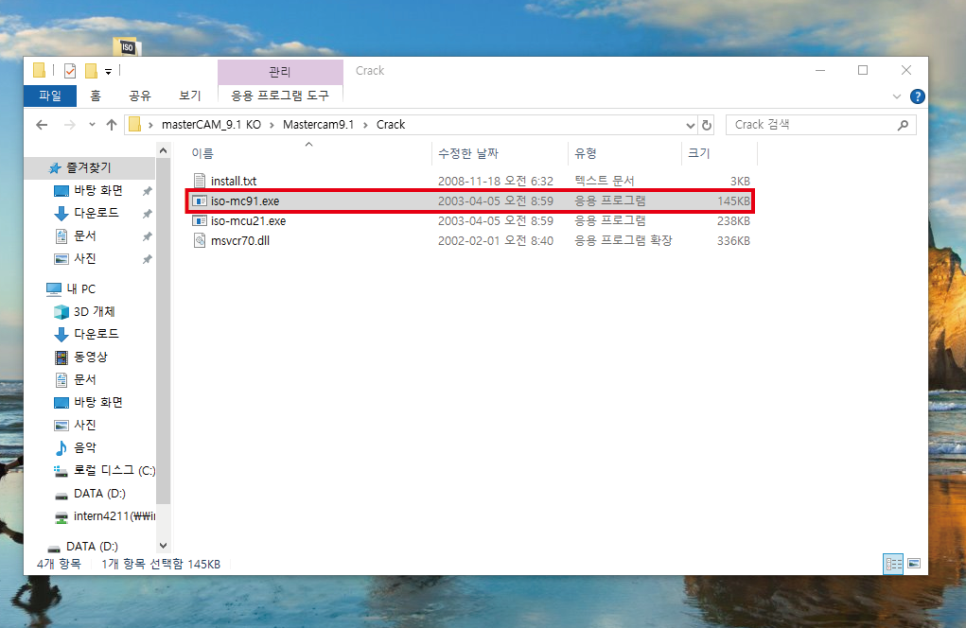This screenshot has width=966, height=628.
Task: Switch to large icons view layout
Action: click(914, 563)
